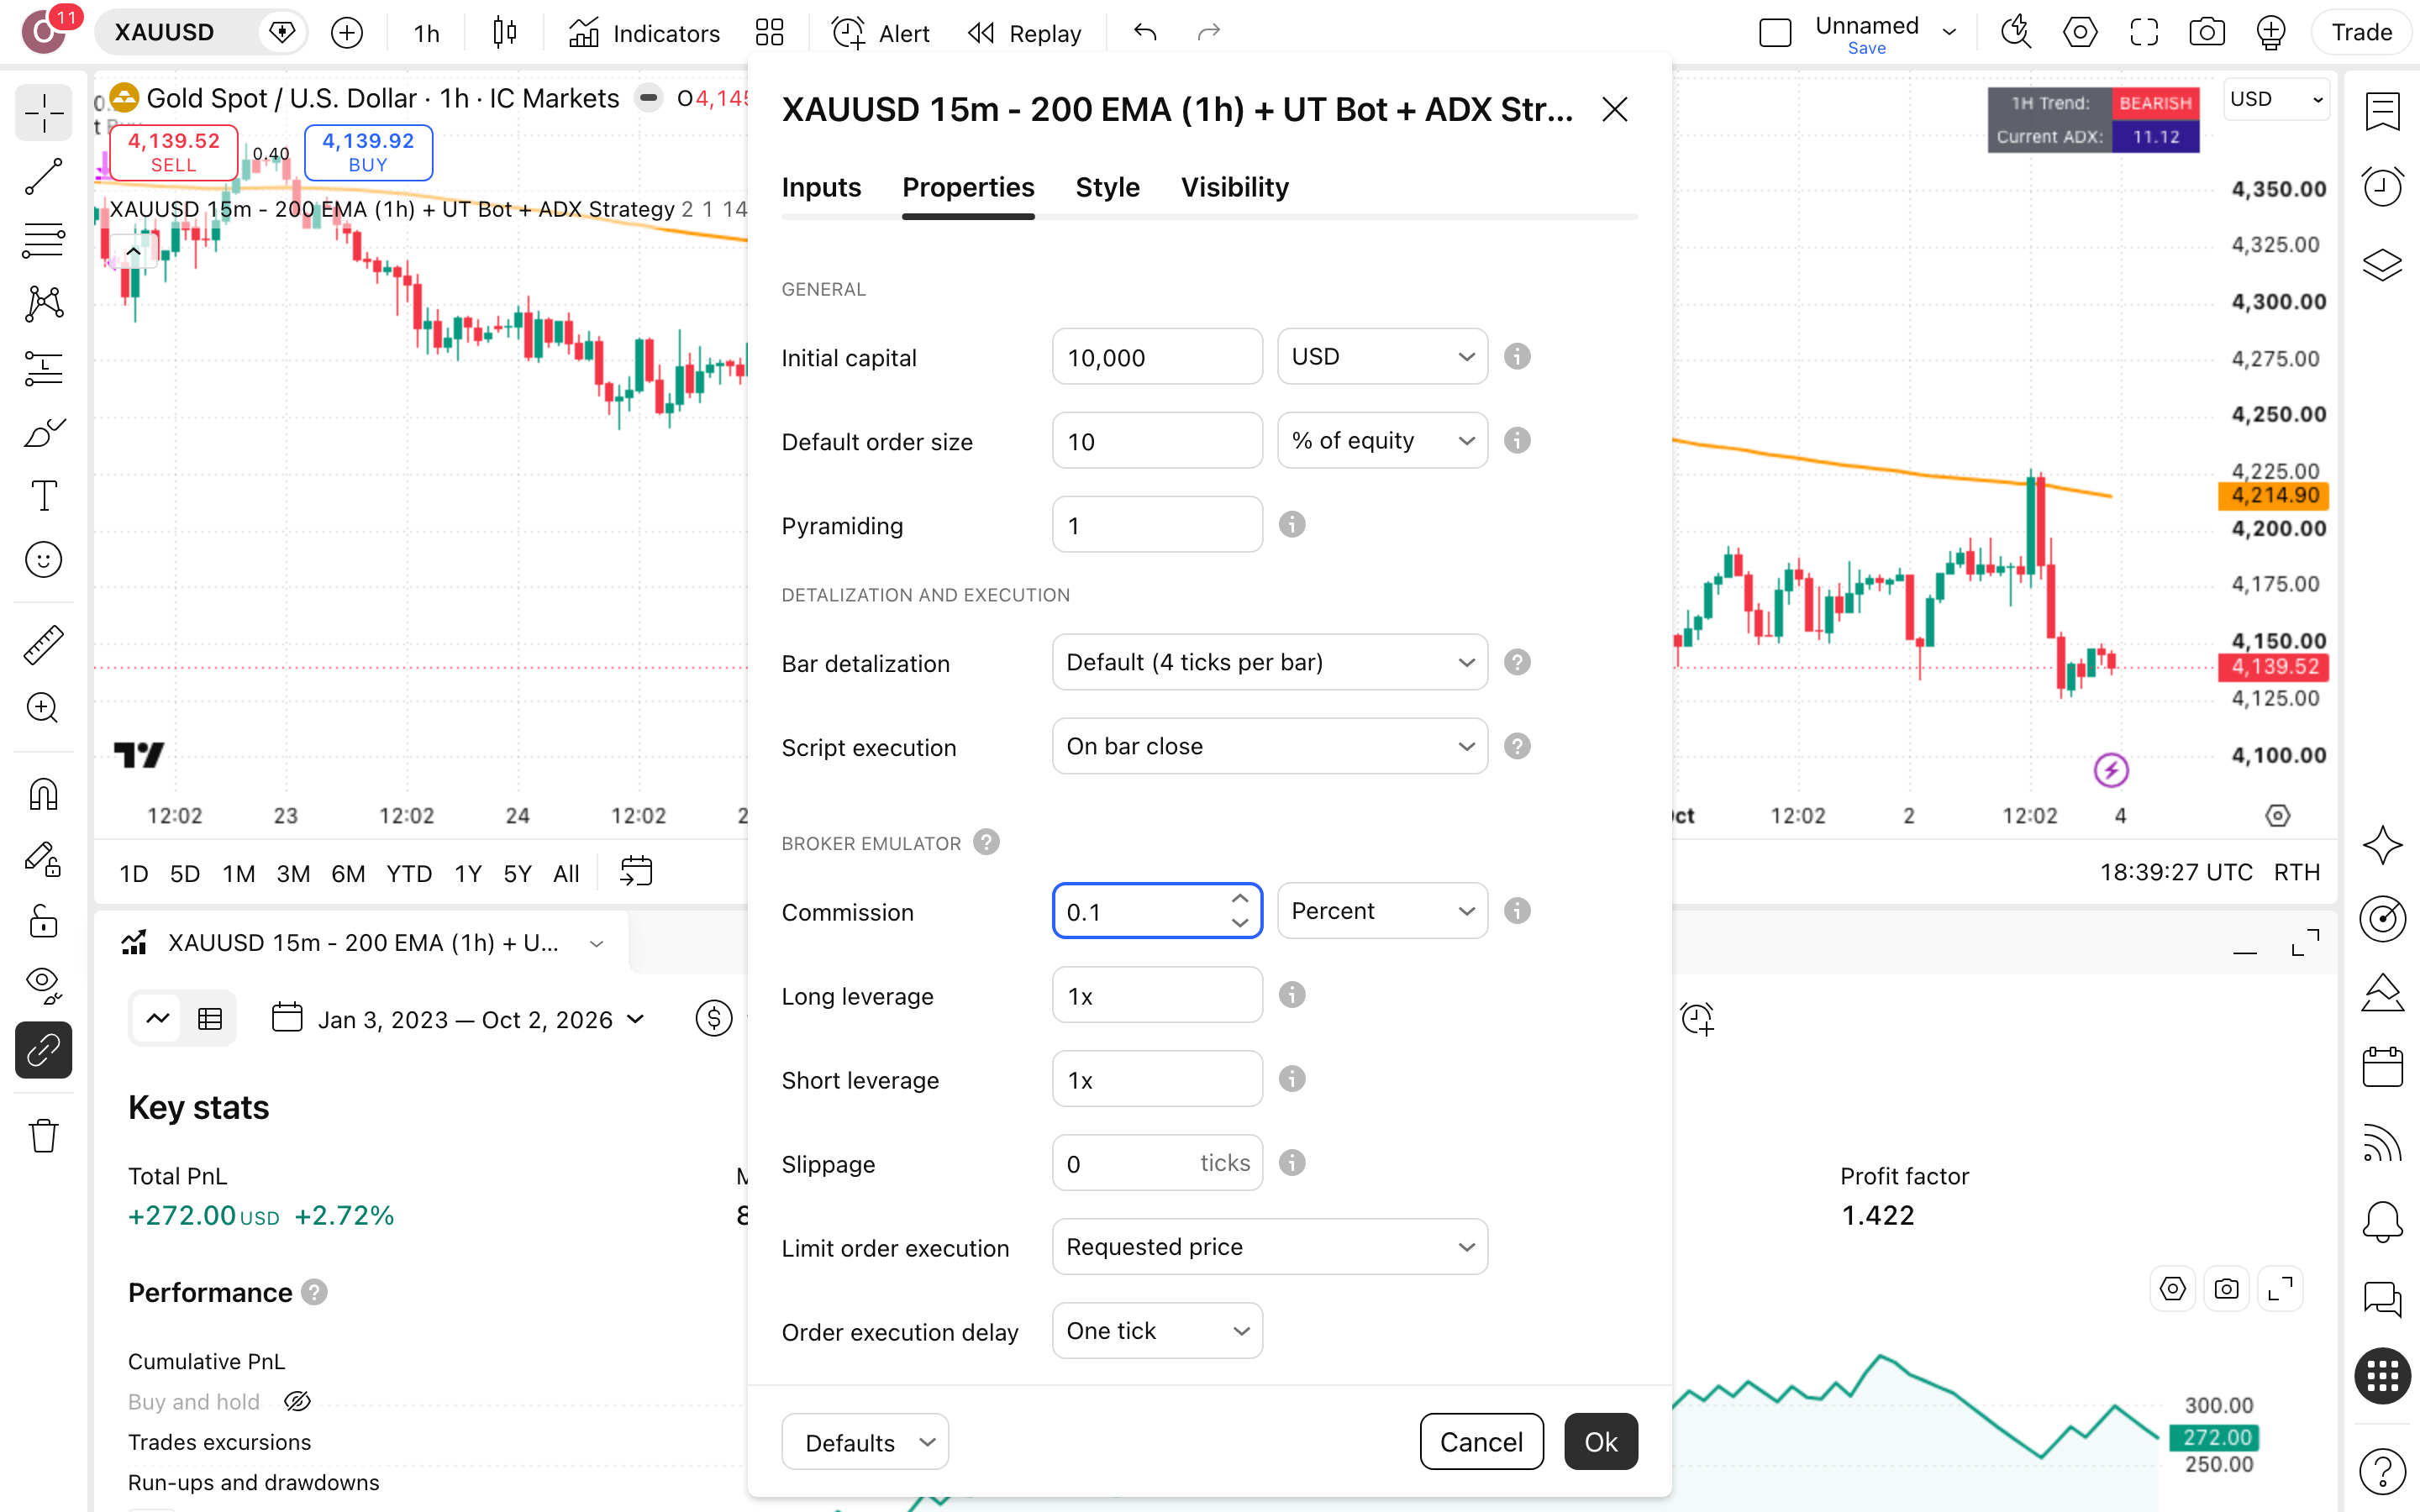Click the 4,139.92 BUY button
Screen dimensions: 2420x1512
tap(368, 153)
